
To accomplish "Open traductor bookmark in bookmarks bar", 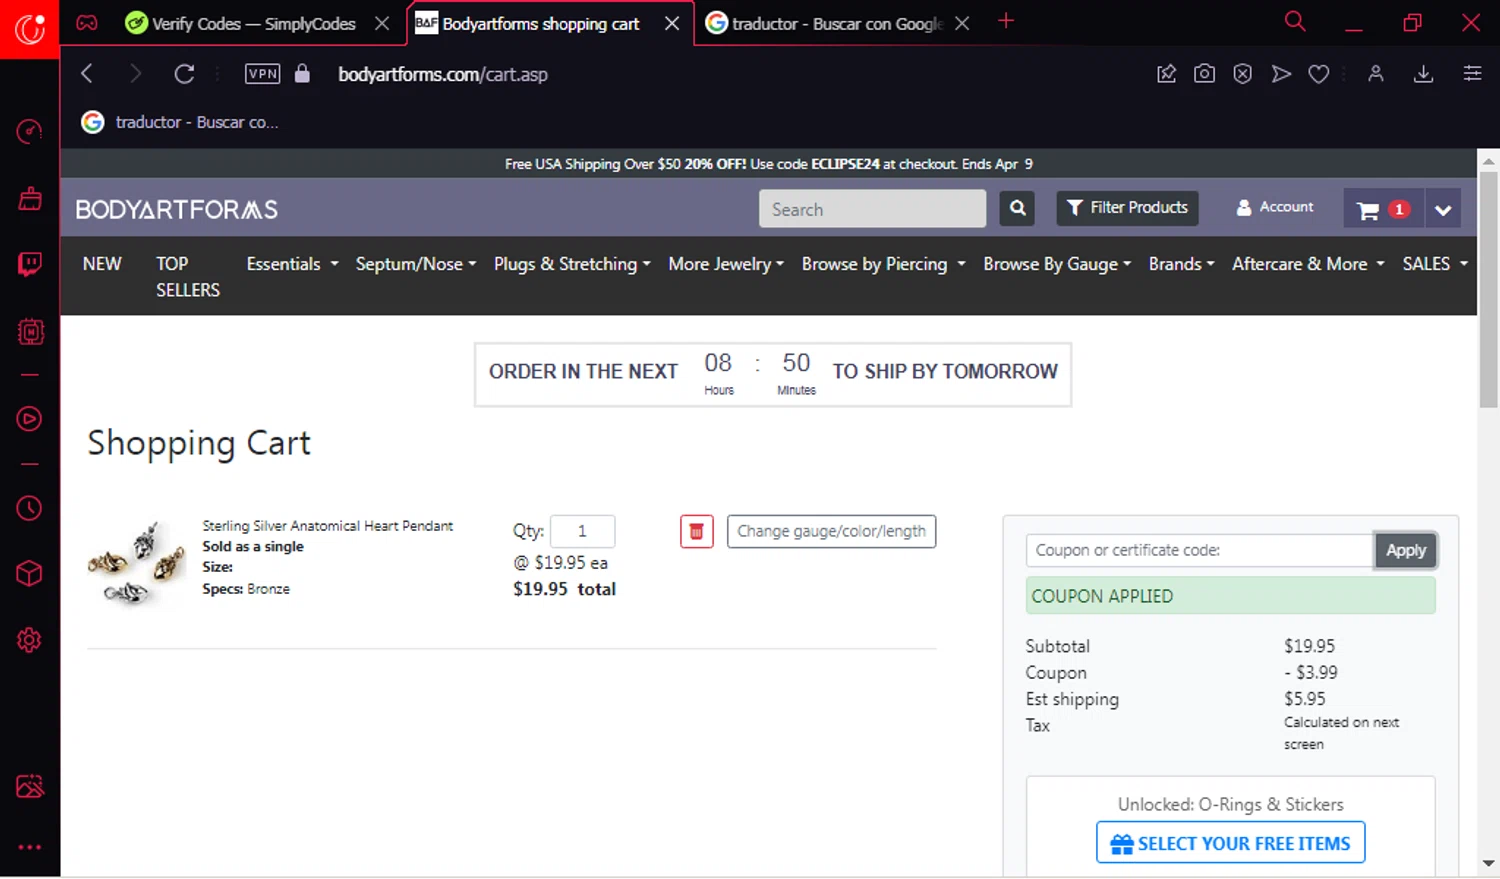I will pos(180,122).
